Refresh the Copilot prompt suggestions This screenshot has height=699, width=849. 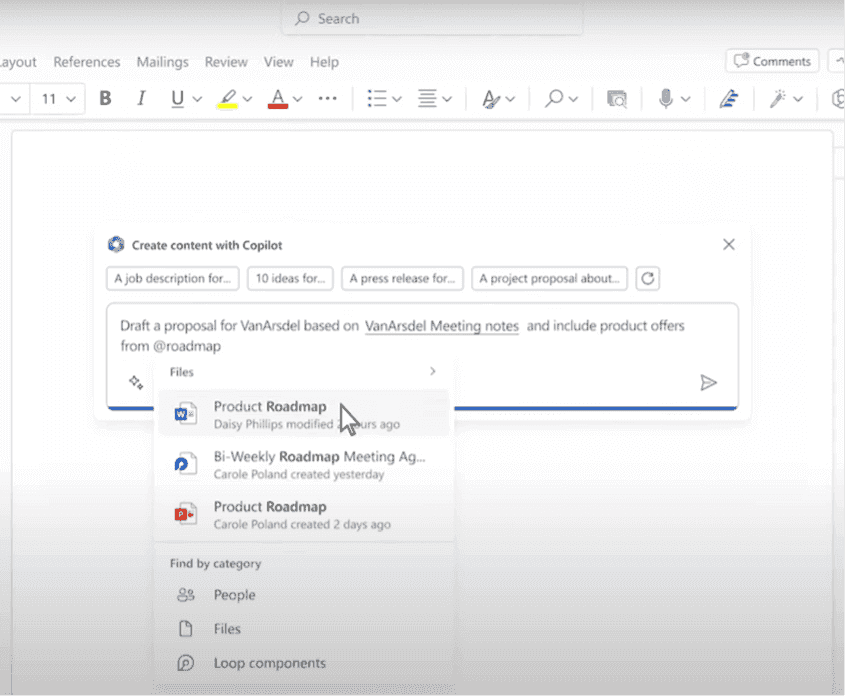tap(648, 278)
